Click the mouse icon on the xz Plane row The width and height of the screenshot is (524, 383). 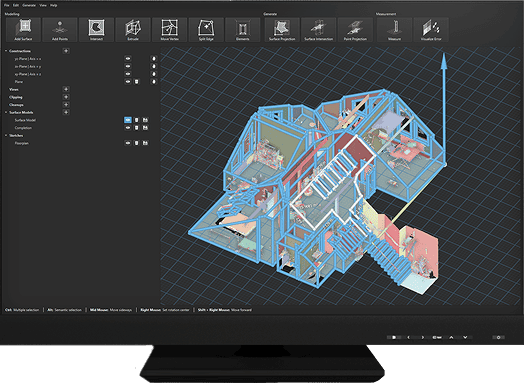[x=154, y=66]
